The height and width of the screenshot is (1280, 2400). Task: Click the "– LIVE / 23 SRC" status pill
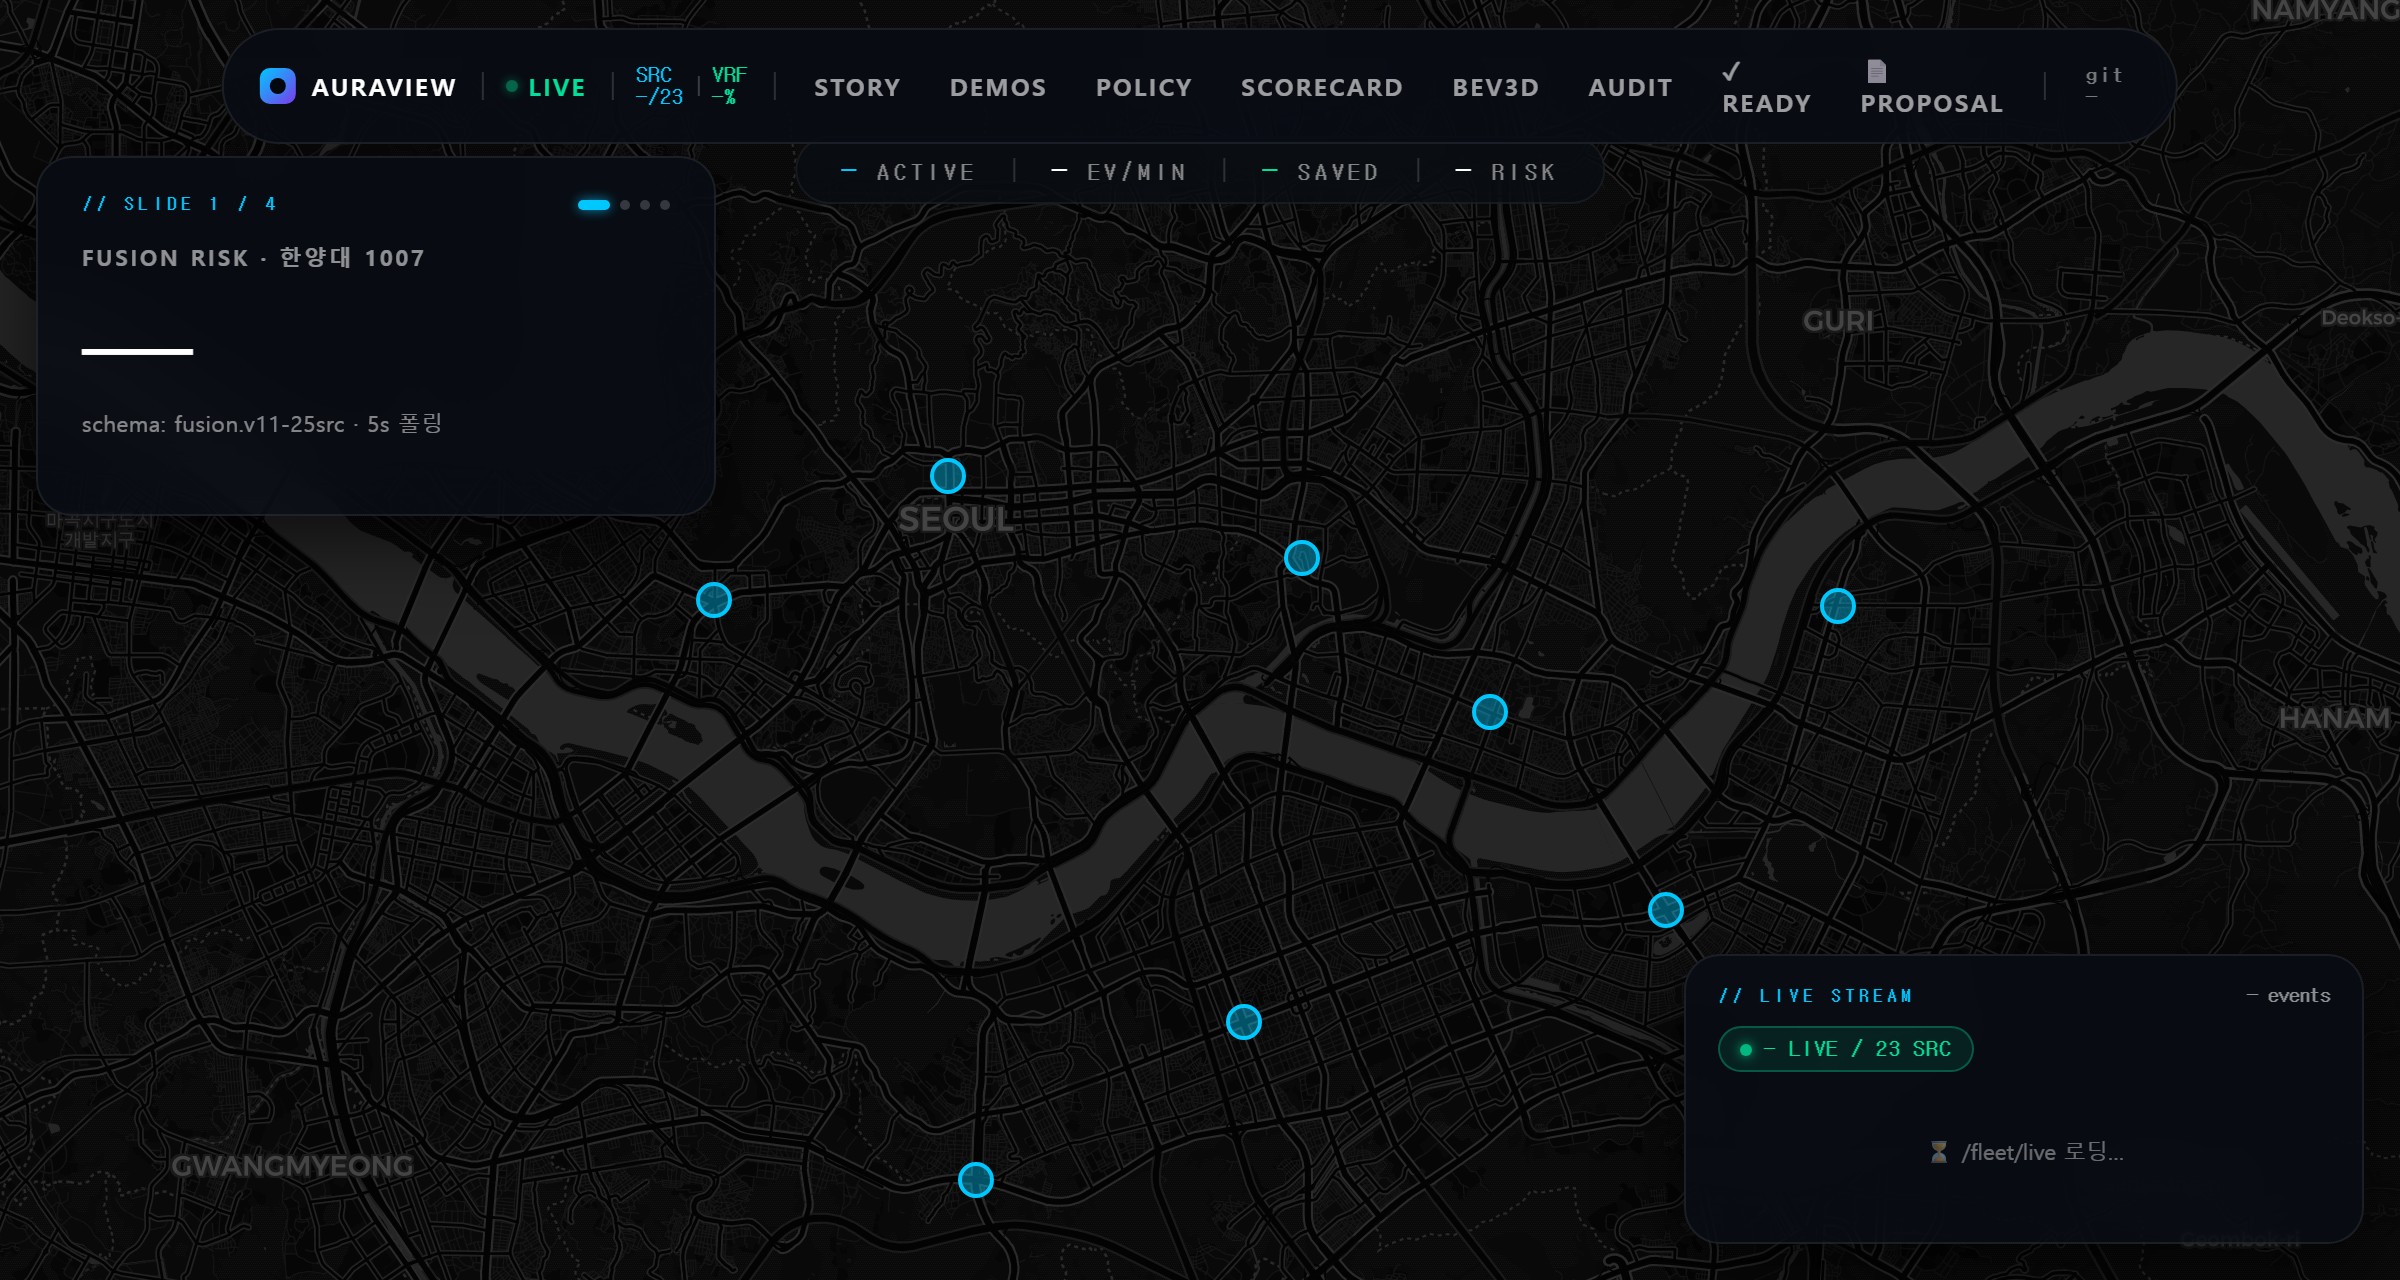tap(1845, 1049)
